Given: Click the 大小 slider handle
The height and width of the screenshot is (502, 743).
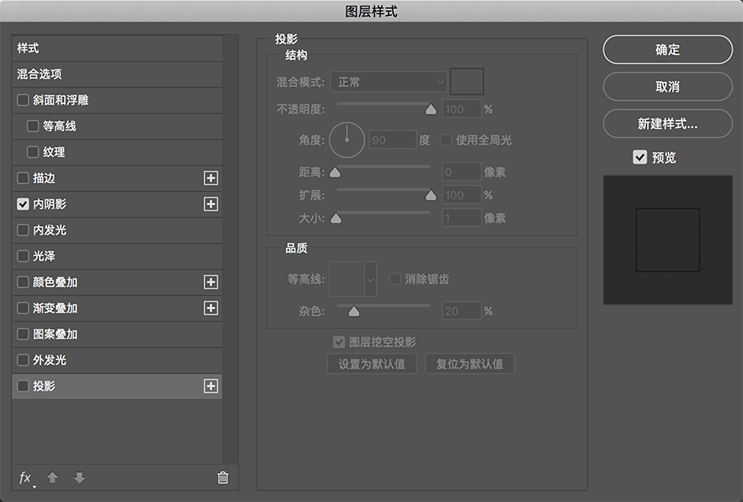Looking at the screenshot, I should (336, 218).
